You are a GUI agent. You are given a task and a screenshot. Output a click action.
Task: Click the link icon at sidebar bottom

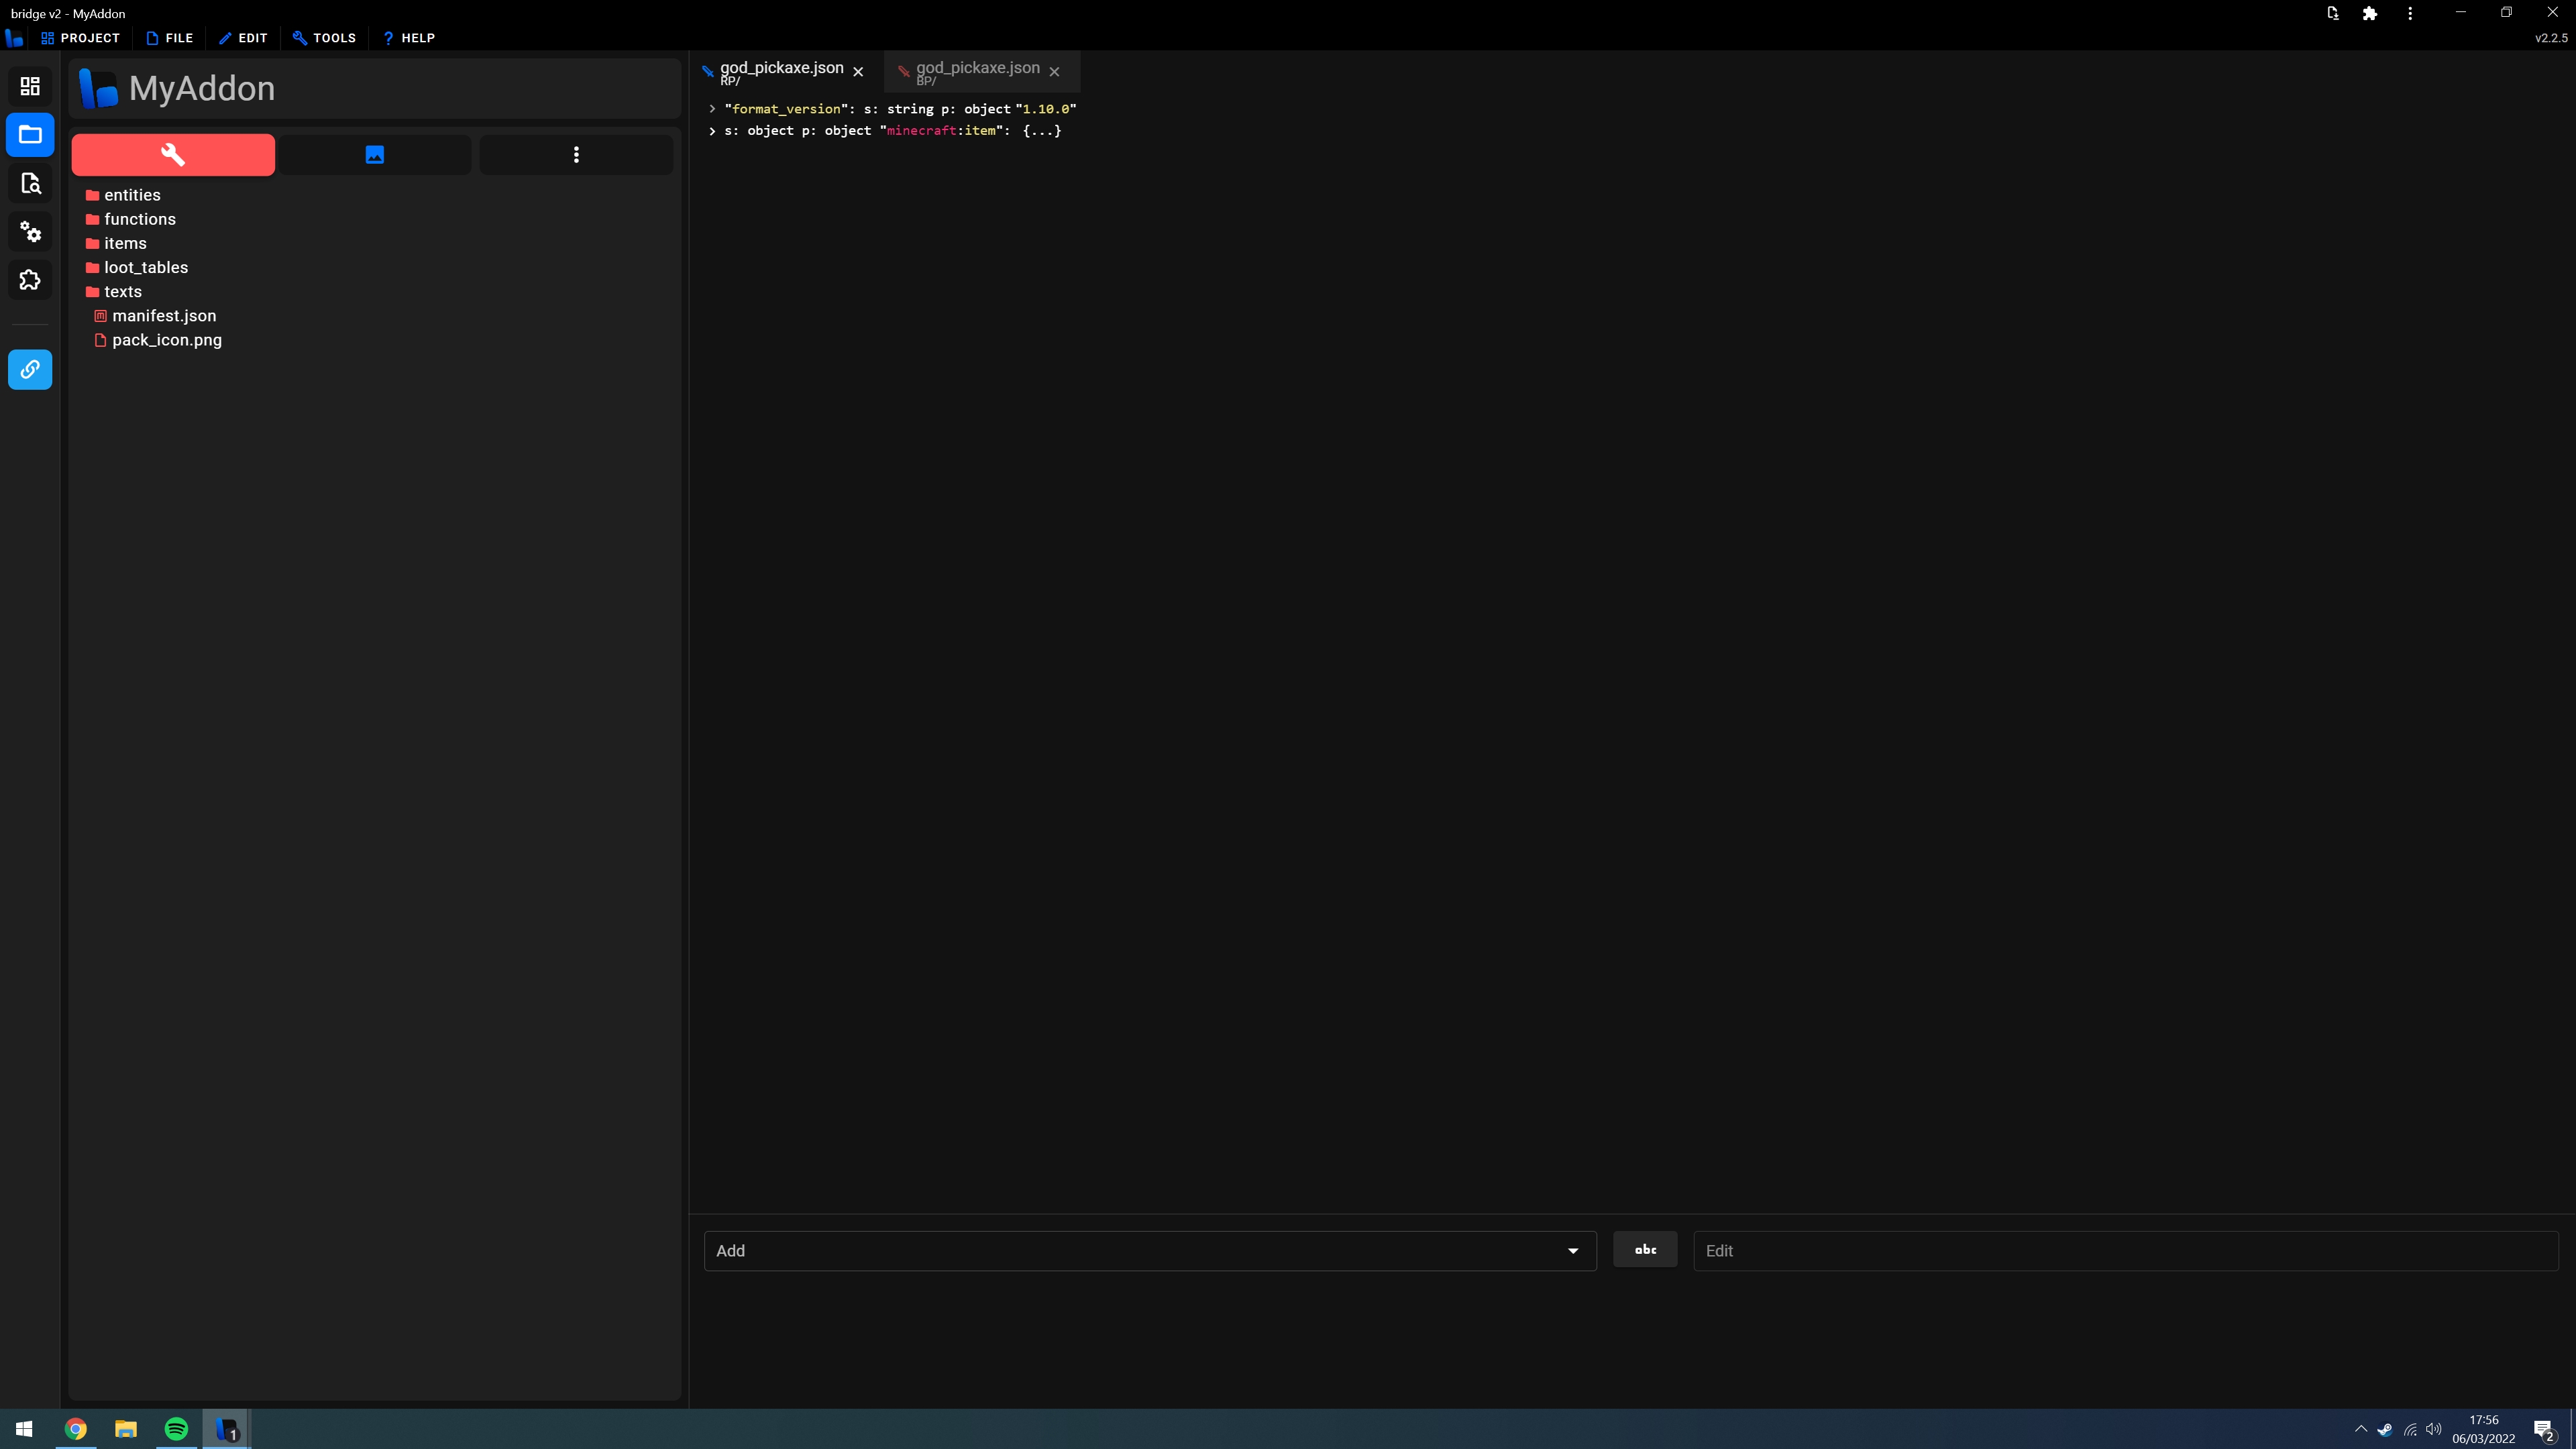click(x=30, y=369)
